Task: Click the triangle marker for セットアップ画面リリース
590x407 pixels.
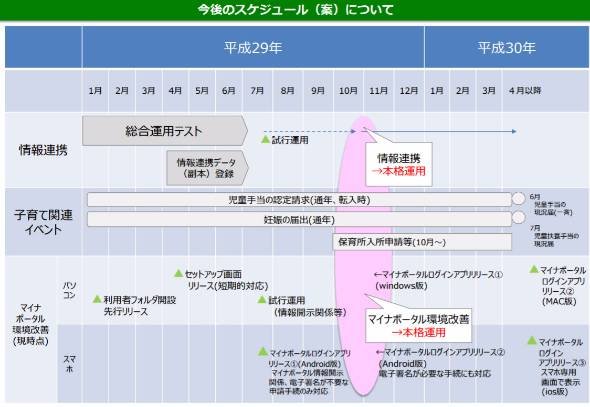Action: [179, 273]
